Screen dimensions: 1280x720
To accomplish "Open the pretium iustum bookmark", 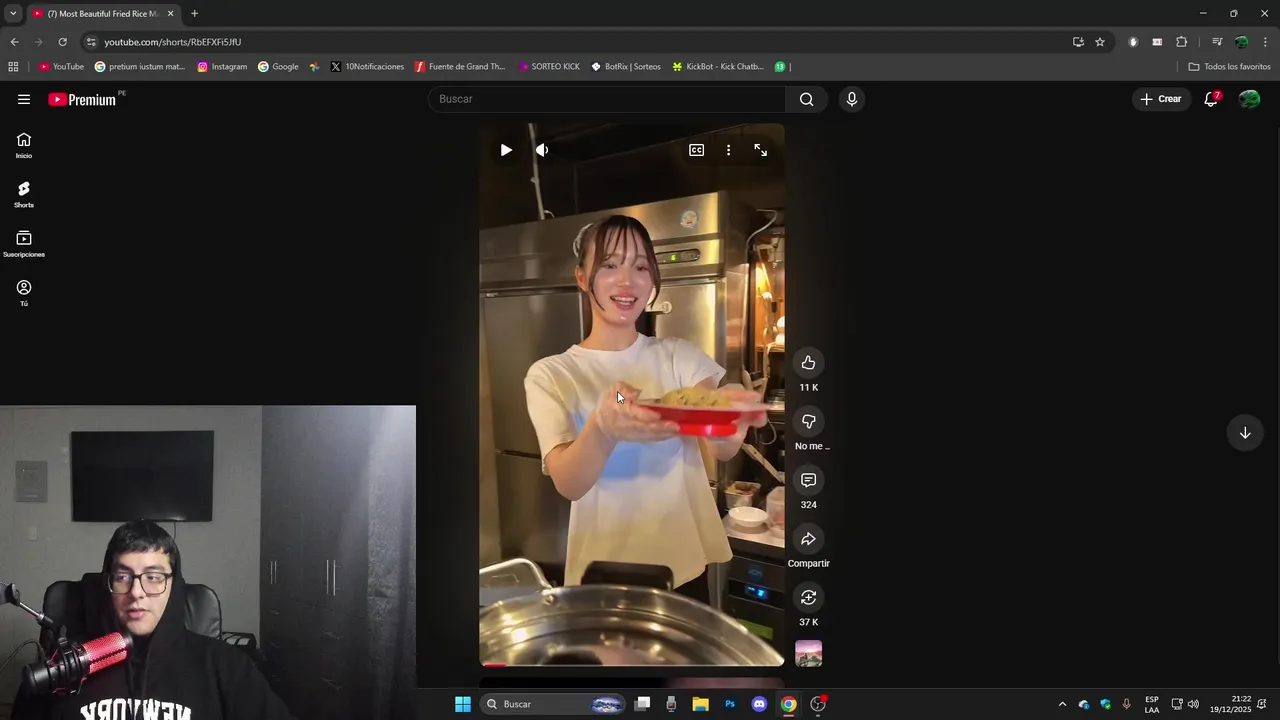I will 140,67.
